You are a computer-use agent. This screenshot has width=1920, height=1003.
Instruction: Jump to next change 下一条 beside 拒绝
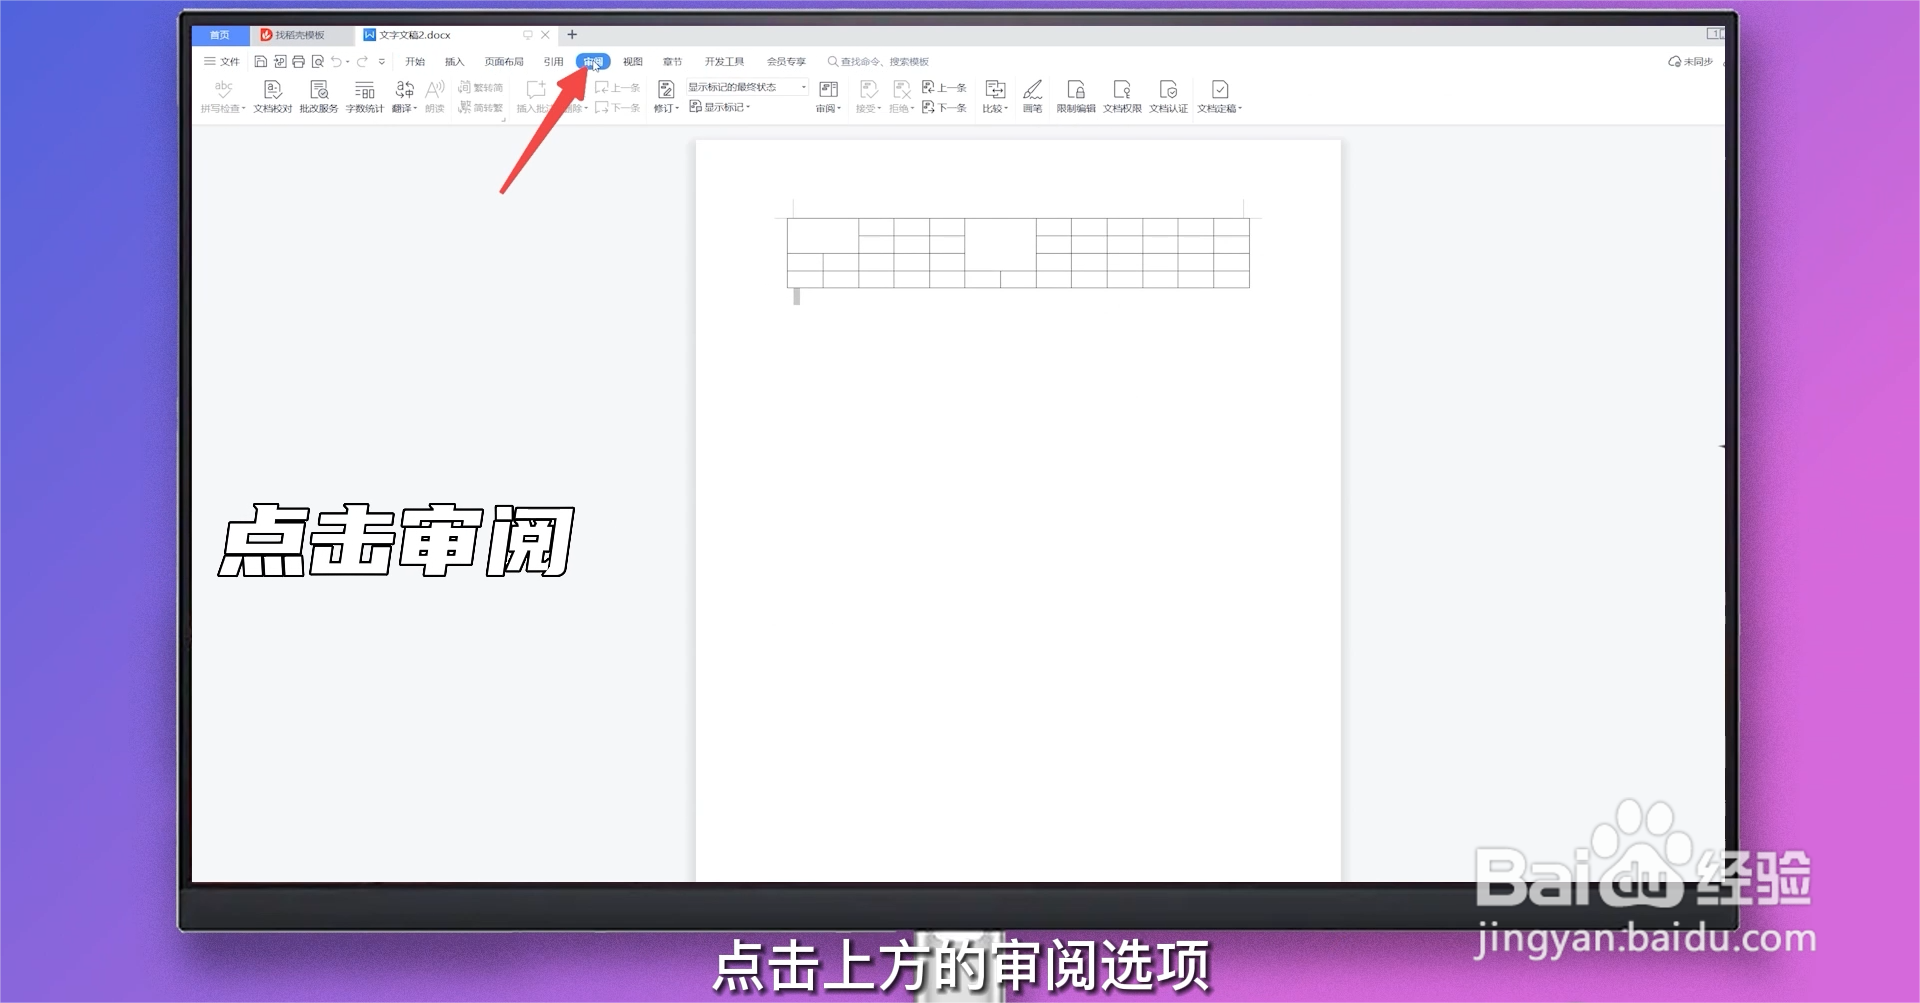944,107
